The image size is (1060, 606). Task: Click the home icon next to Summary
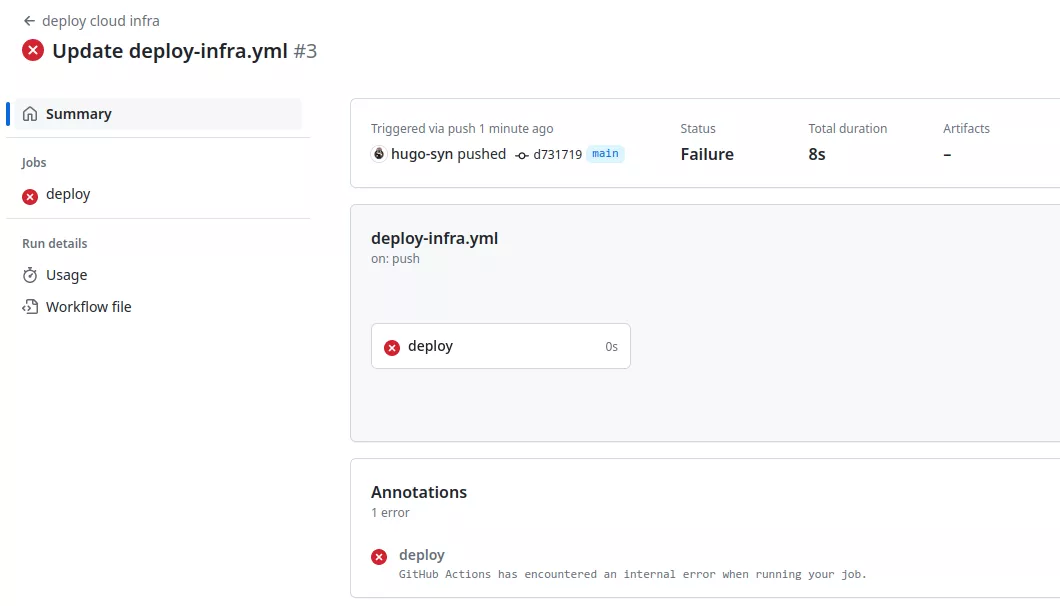click(30, 114)
